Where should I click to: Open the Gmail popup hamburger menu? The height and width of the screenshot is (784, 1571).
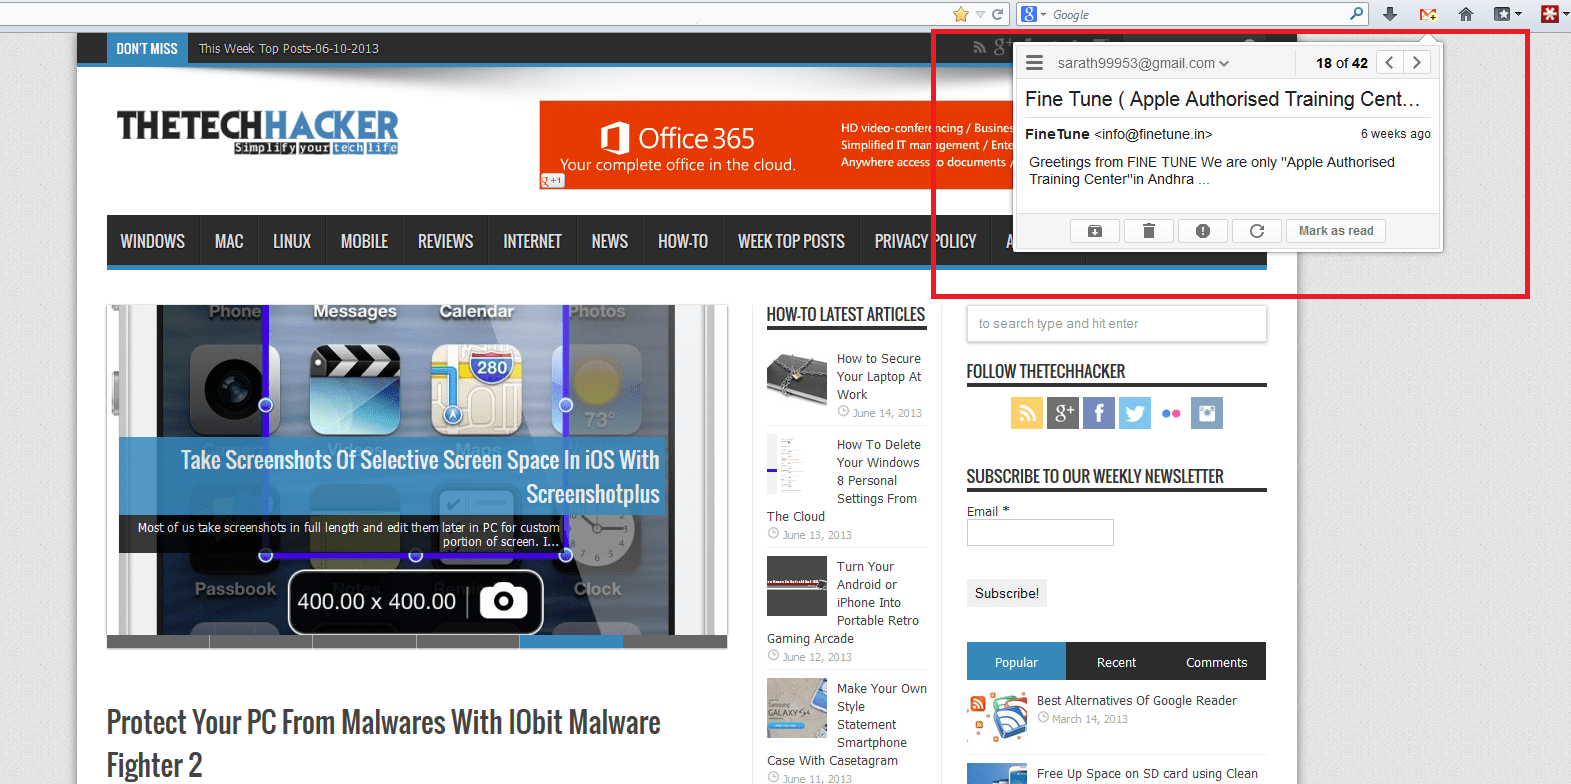pos(1035,63)
